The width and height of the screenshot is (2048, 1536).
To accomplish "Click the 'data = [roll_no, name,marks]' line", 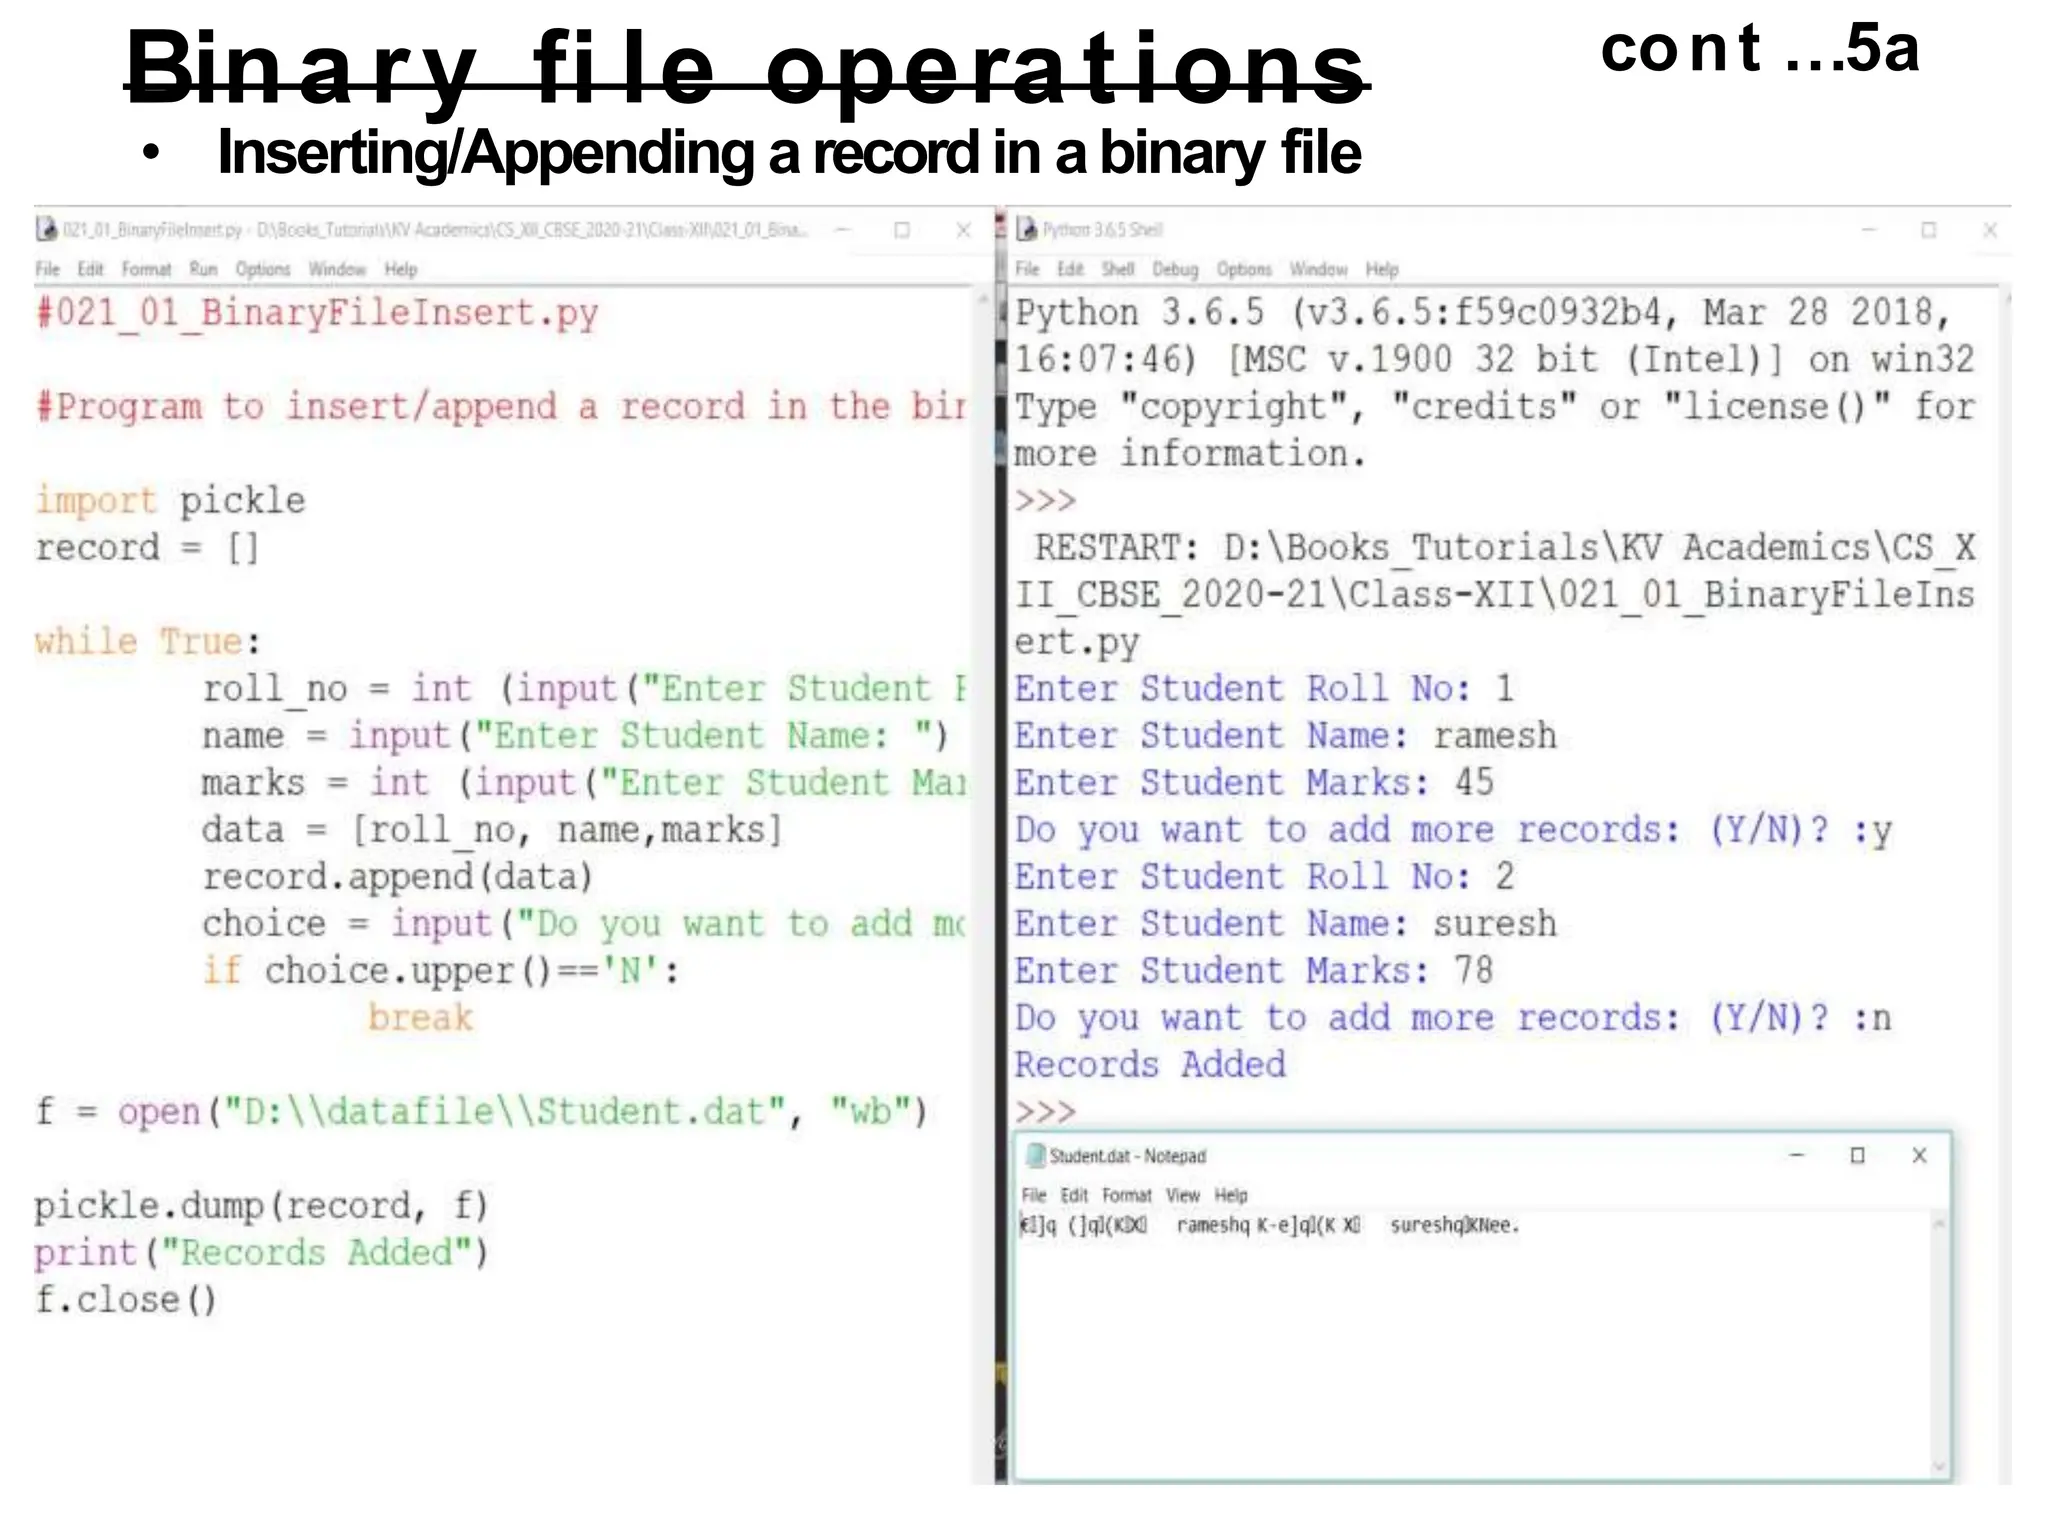I will tap(492, 830).
